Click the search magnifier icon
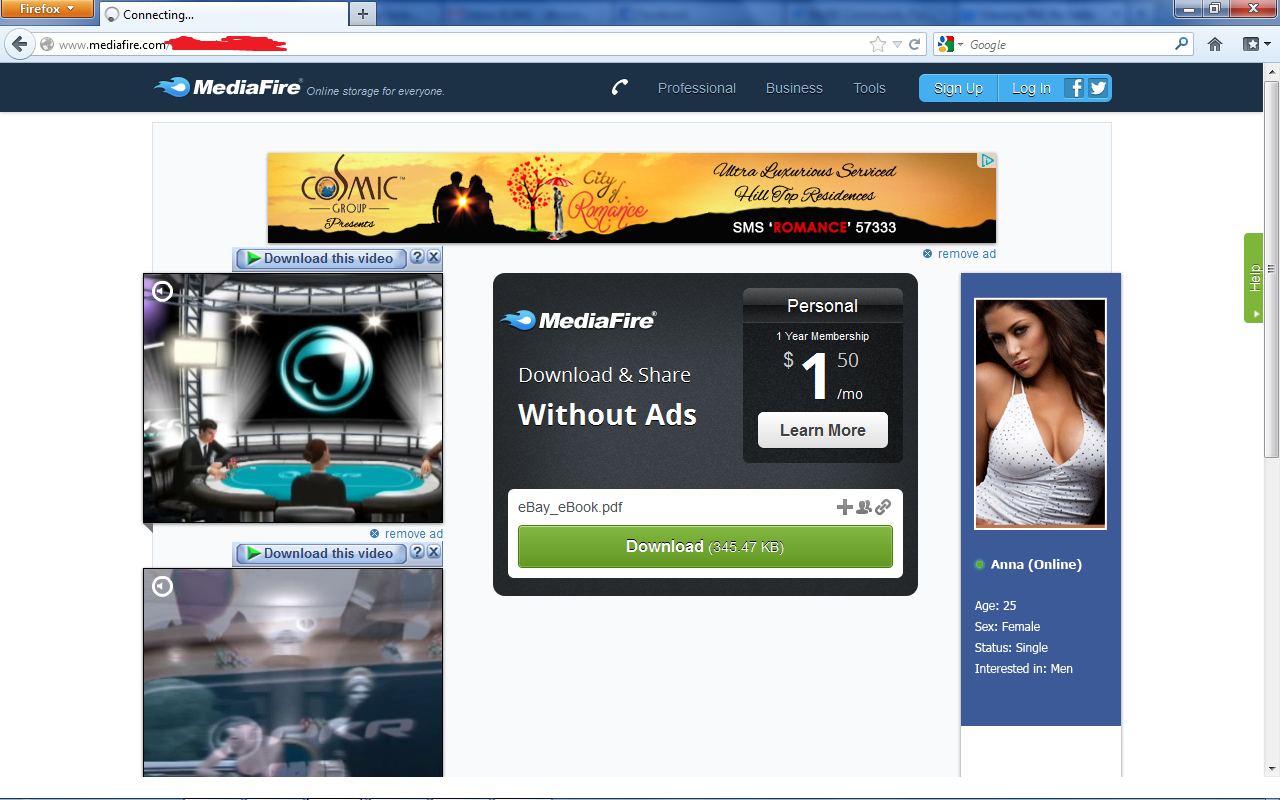 pyautogui.click(x=1181, y=44)
